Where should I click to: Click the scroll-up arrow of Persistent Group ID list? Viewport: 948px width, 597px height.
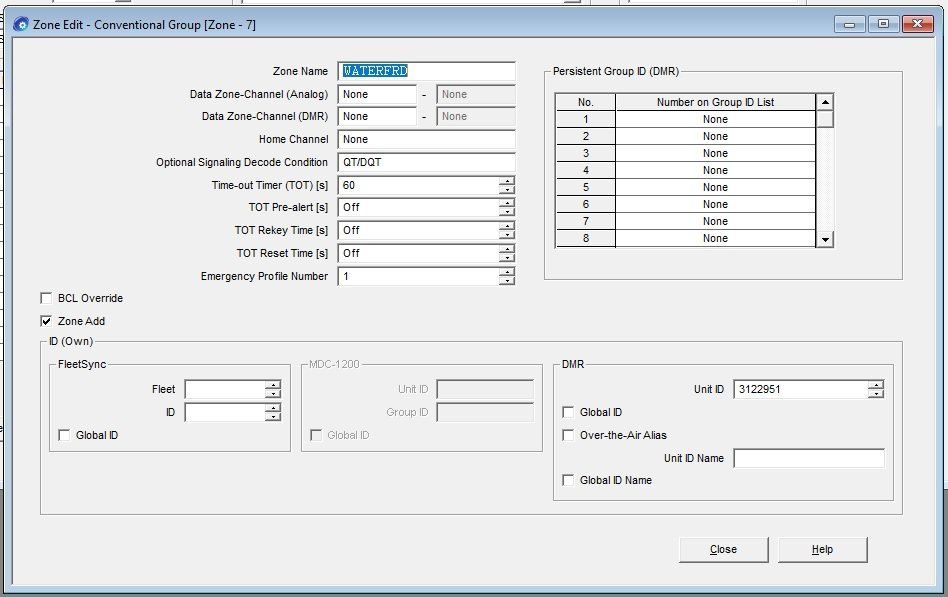pyautogui.click(x=825, y=102)
